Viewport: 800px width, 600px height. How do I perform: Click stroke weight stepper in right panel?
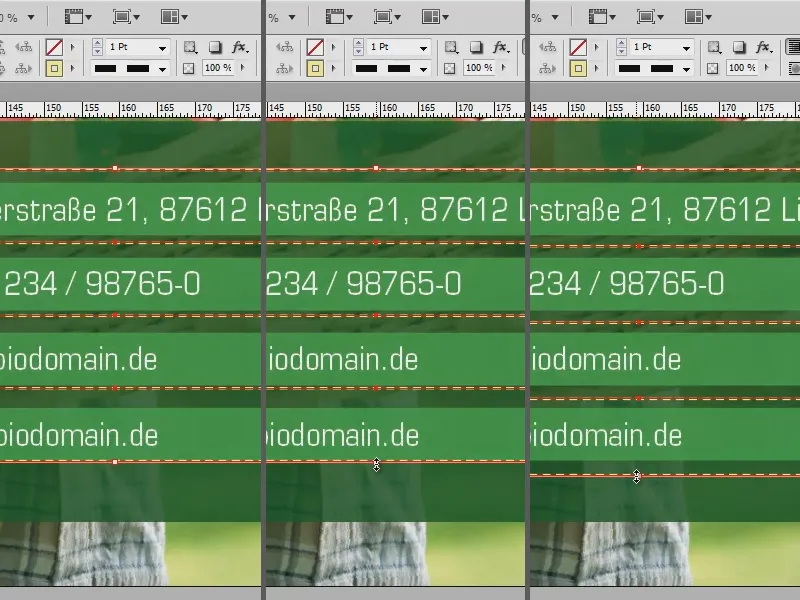point(621,47)
